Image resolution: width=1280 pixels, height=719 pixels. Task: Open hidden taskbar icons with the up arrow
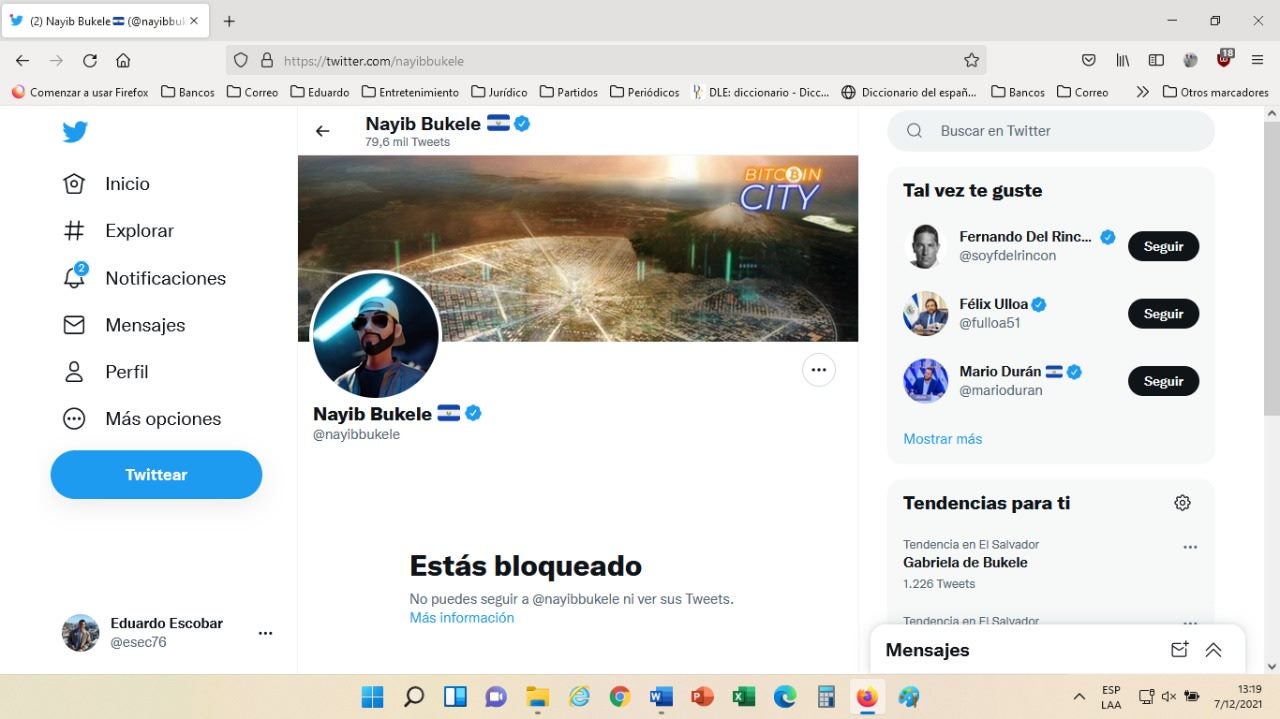(x=1079, y=697)
